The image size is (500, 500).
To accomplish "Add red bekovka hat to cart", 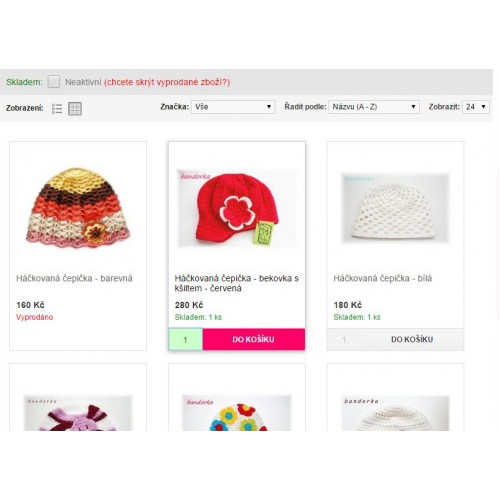I will pos(254,339).
